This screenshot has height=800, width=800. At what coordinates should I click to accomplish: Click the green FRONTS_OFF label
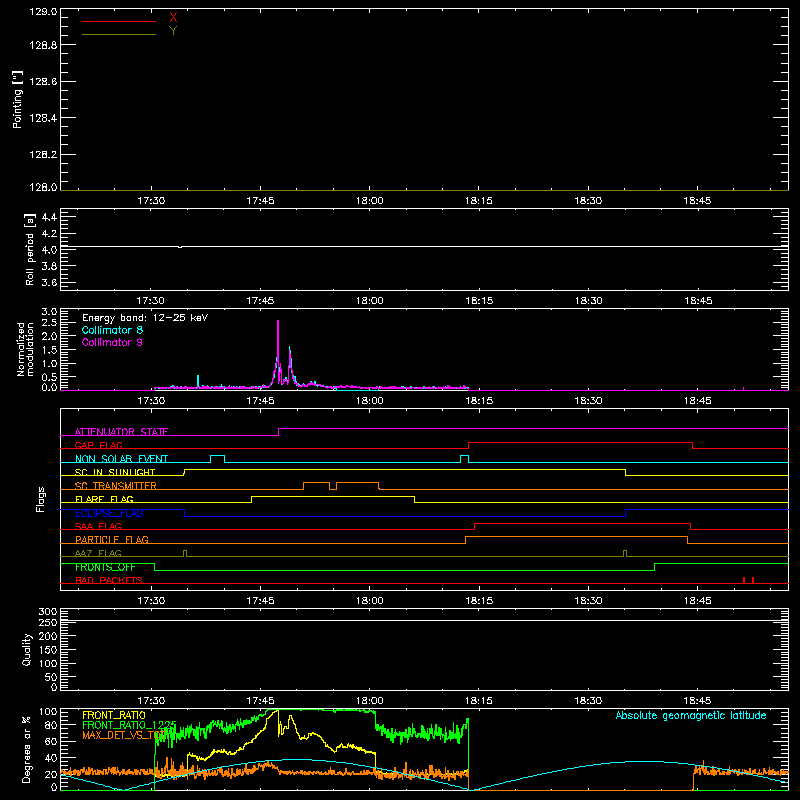tap(105, 567)
